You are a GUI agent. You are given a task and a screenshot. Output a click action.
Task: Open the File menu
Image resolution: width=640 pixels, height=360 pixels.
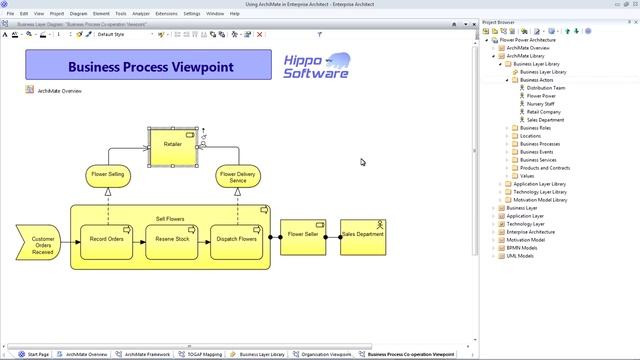[x=10, y=13]
